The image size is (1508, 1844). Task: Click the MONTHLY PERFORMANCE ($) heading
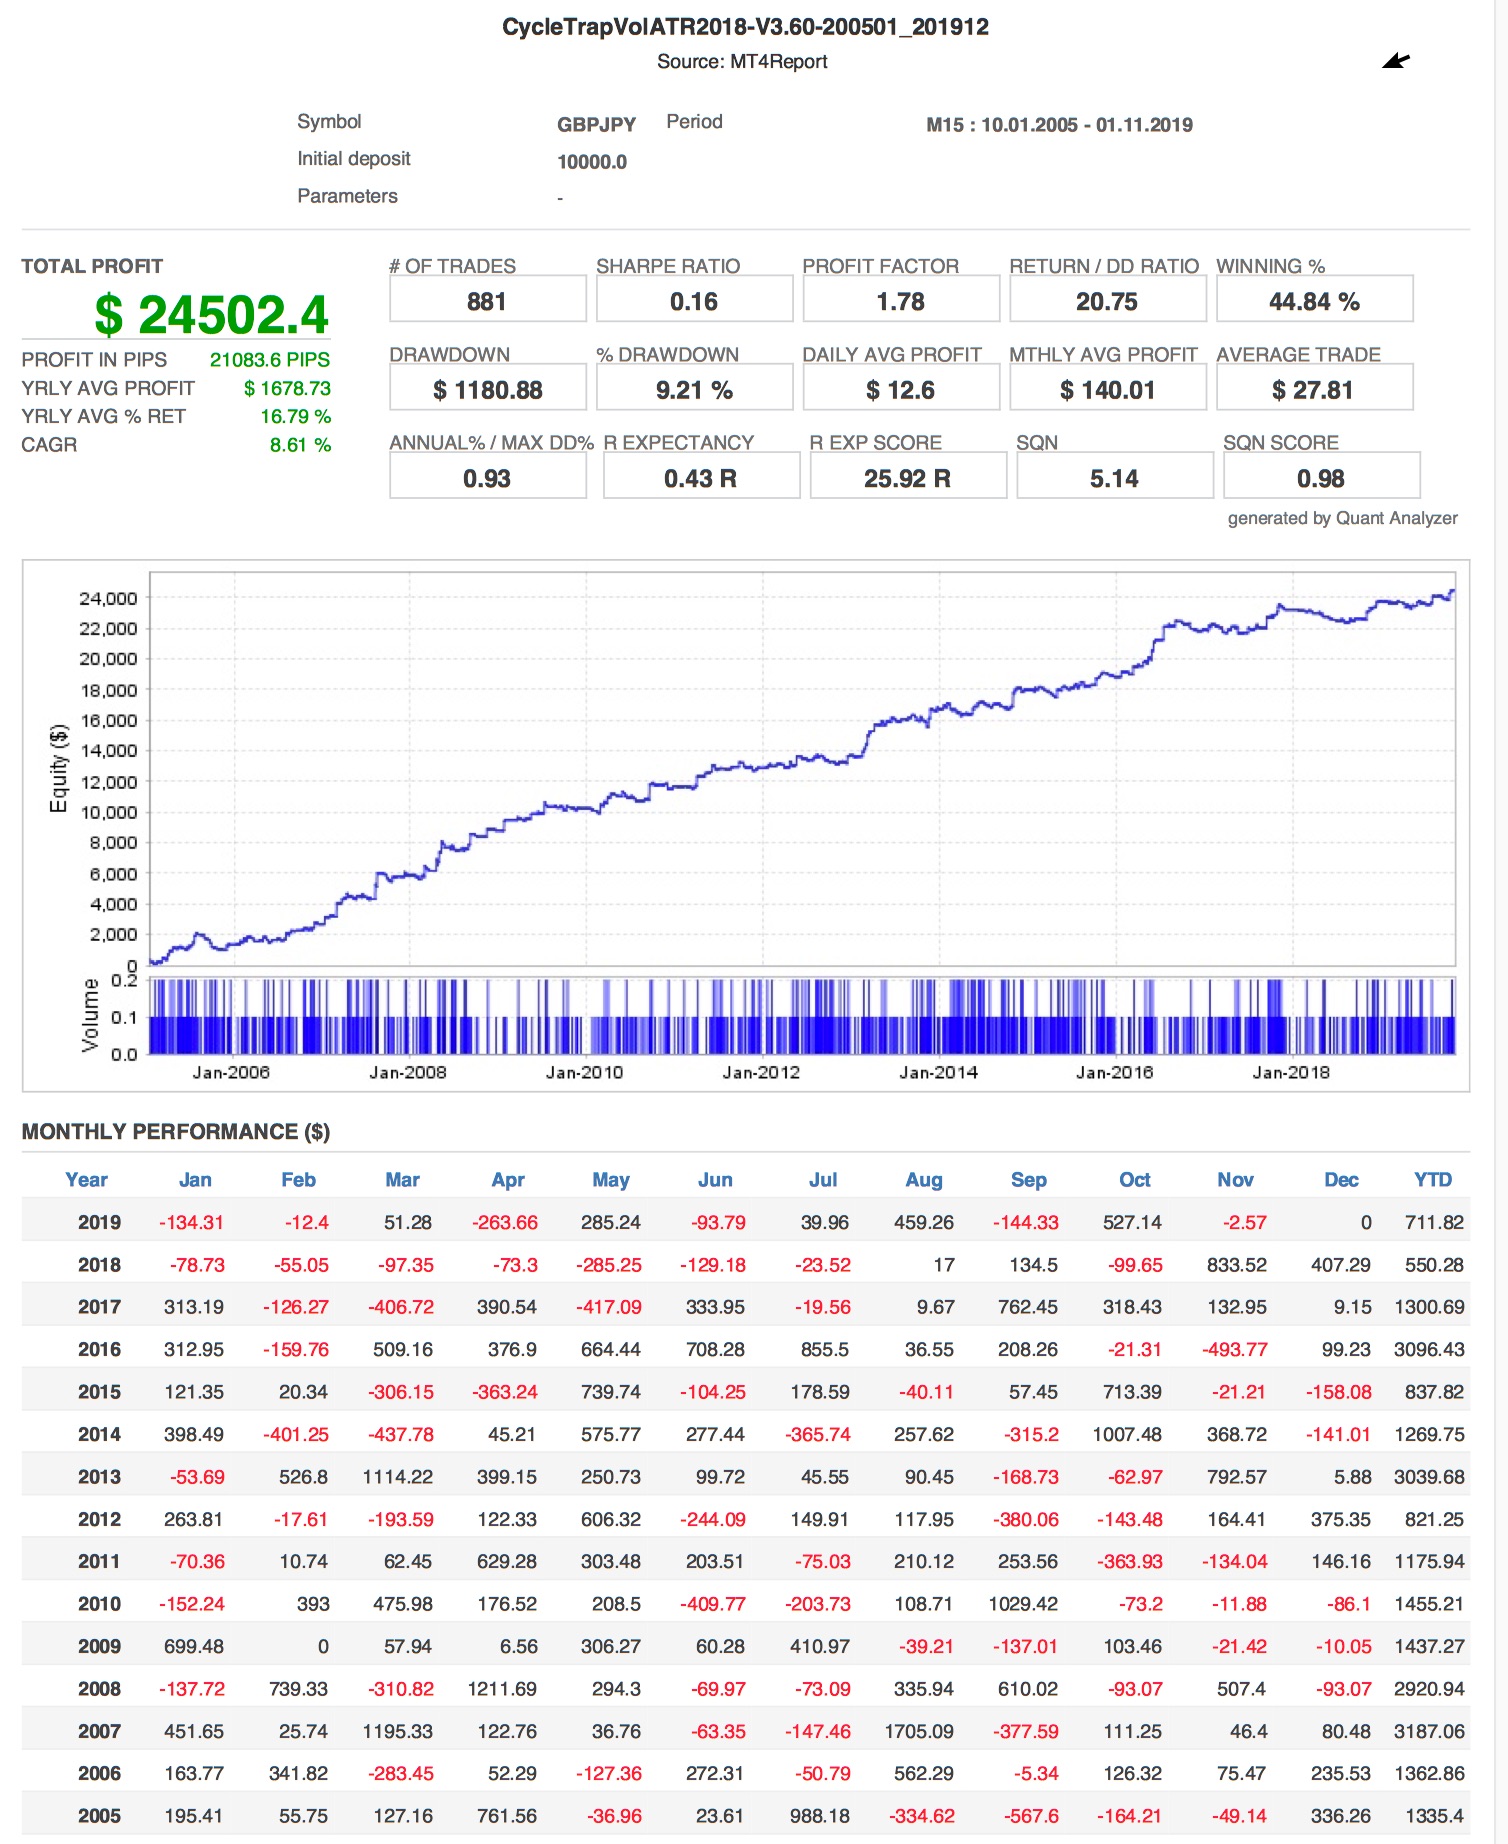[x=176, y=1131]
